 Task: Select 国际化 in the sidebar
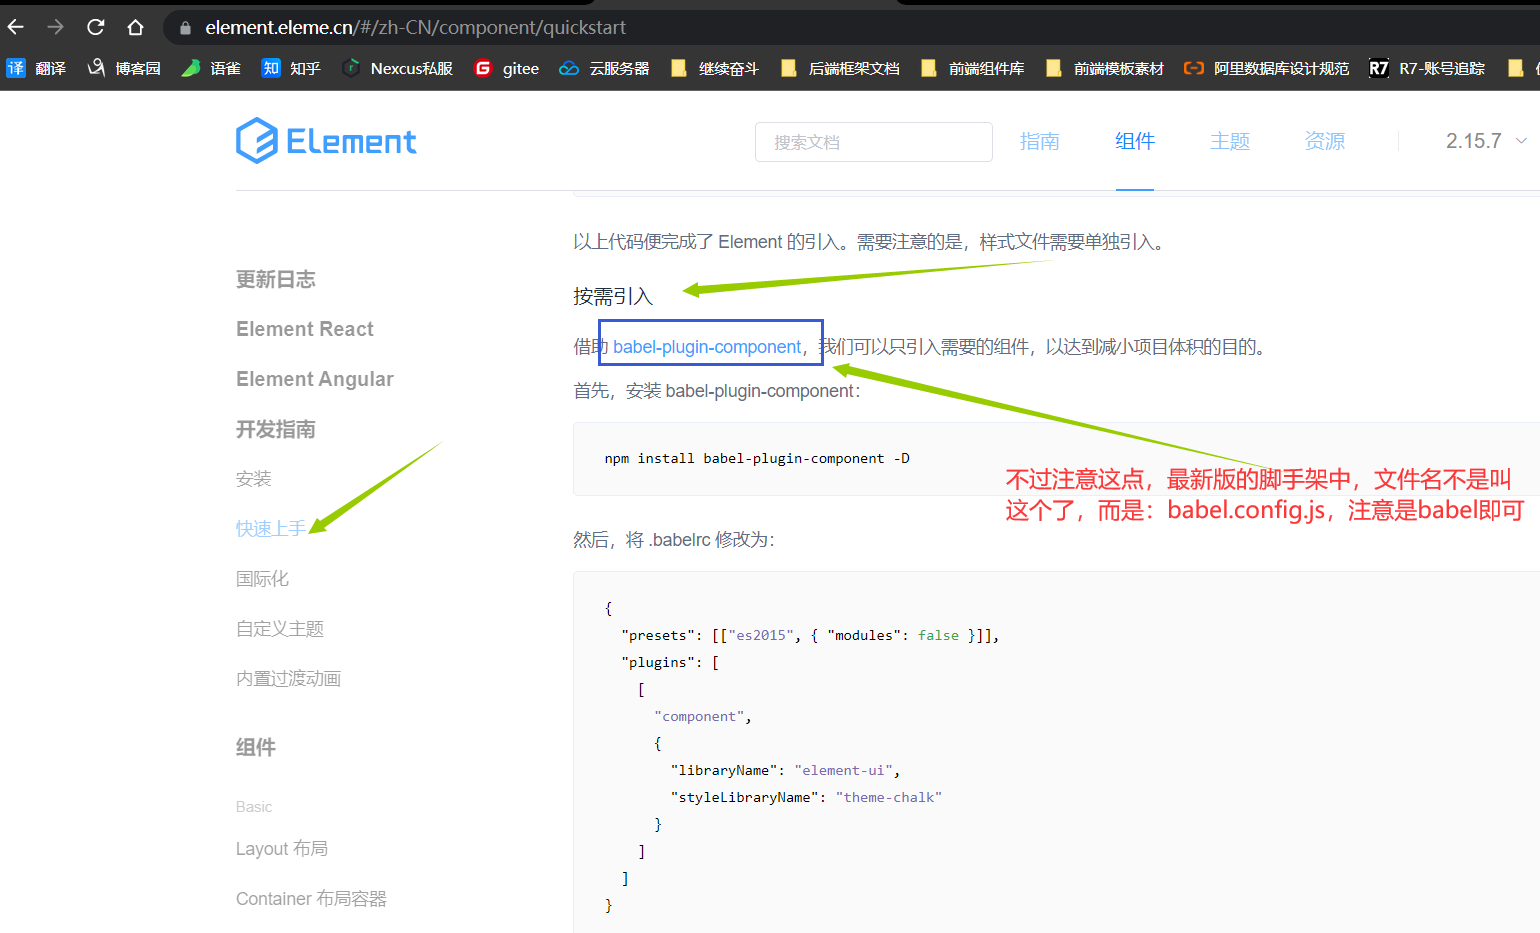tap(262, 579)
